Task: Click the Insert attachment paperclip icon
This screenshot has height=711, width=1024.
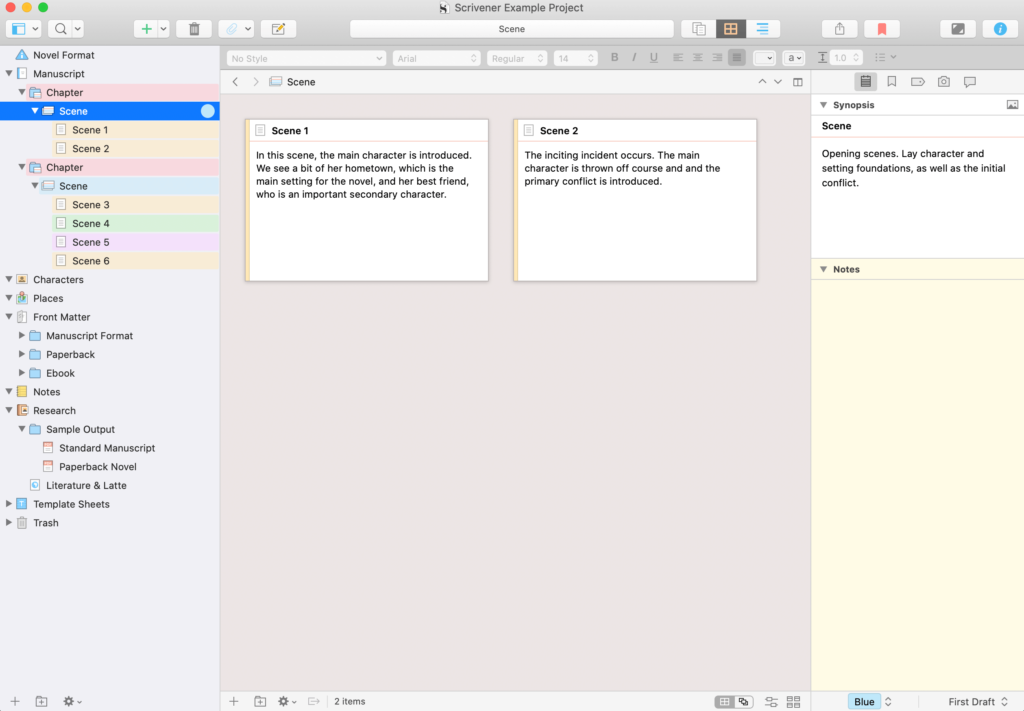Action: (x=232, y=29)
